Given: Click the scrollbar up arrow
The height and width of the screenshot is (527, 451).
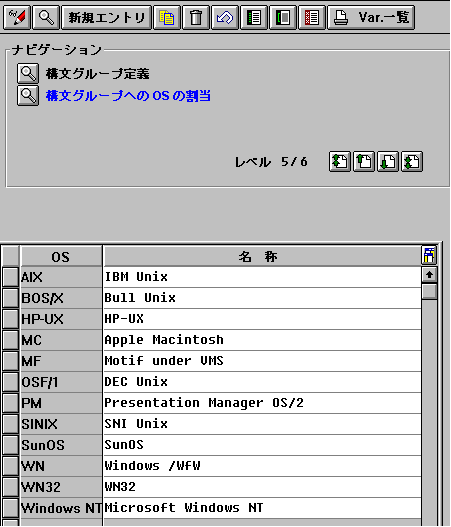Looking at the screenshot, I should point(429,275).
